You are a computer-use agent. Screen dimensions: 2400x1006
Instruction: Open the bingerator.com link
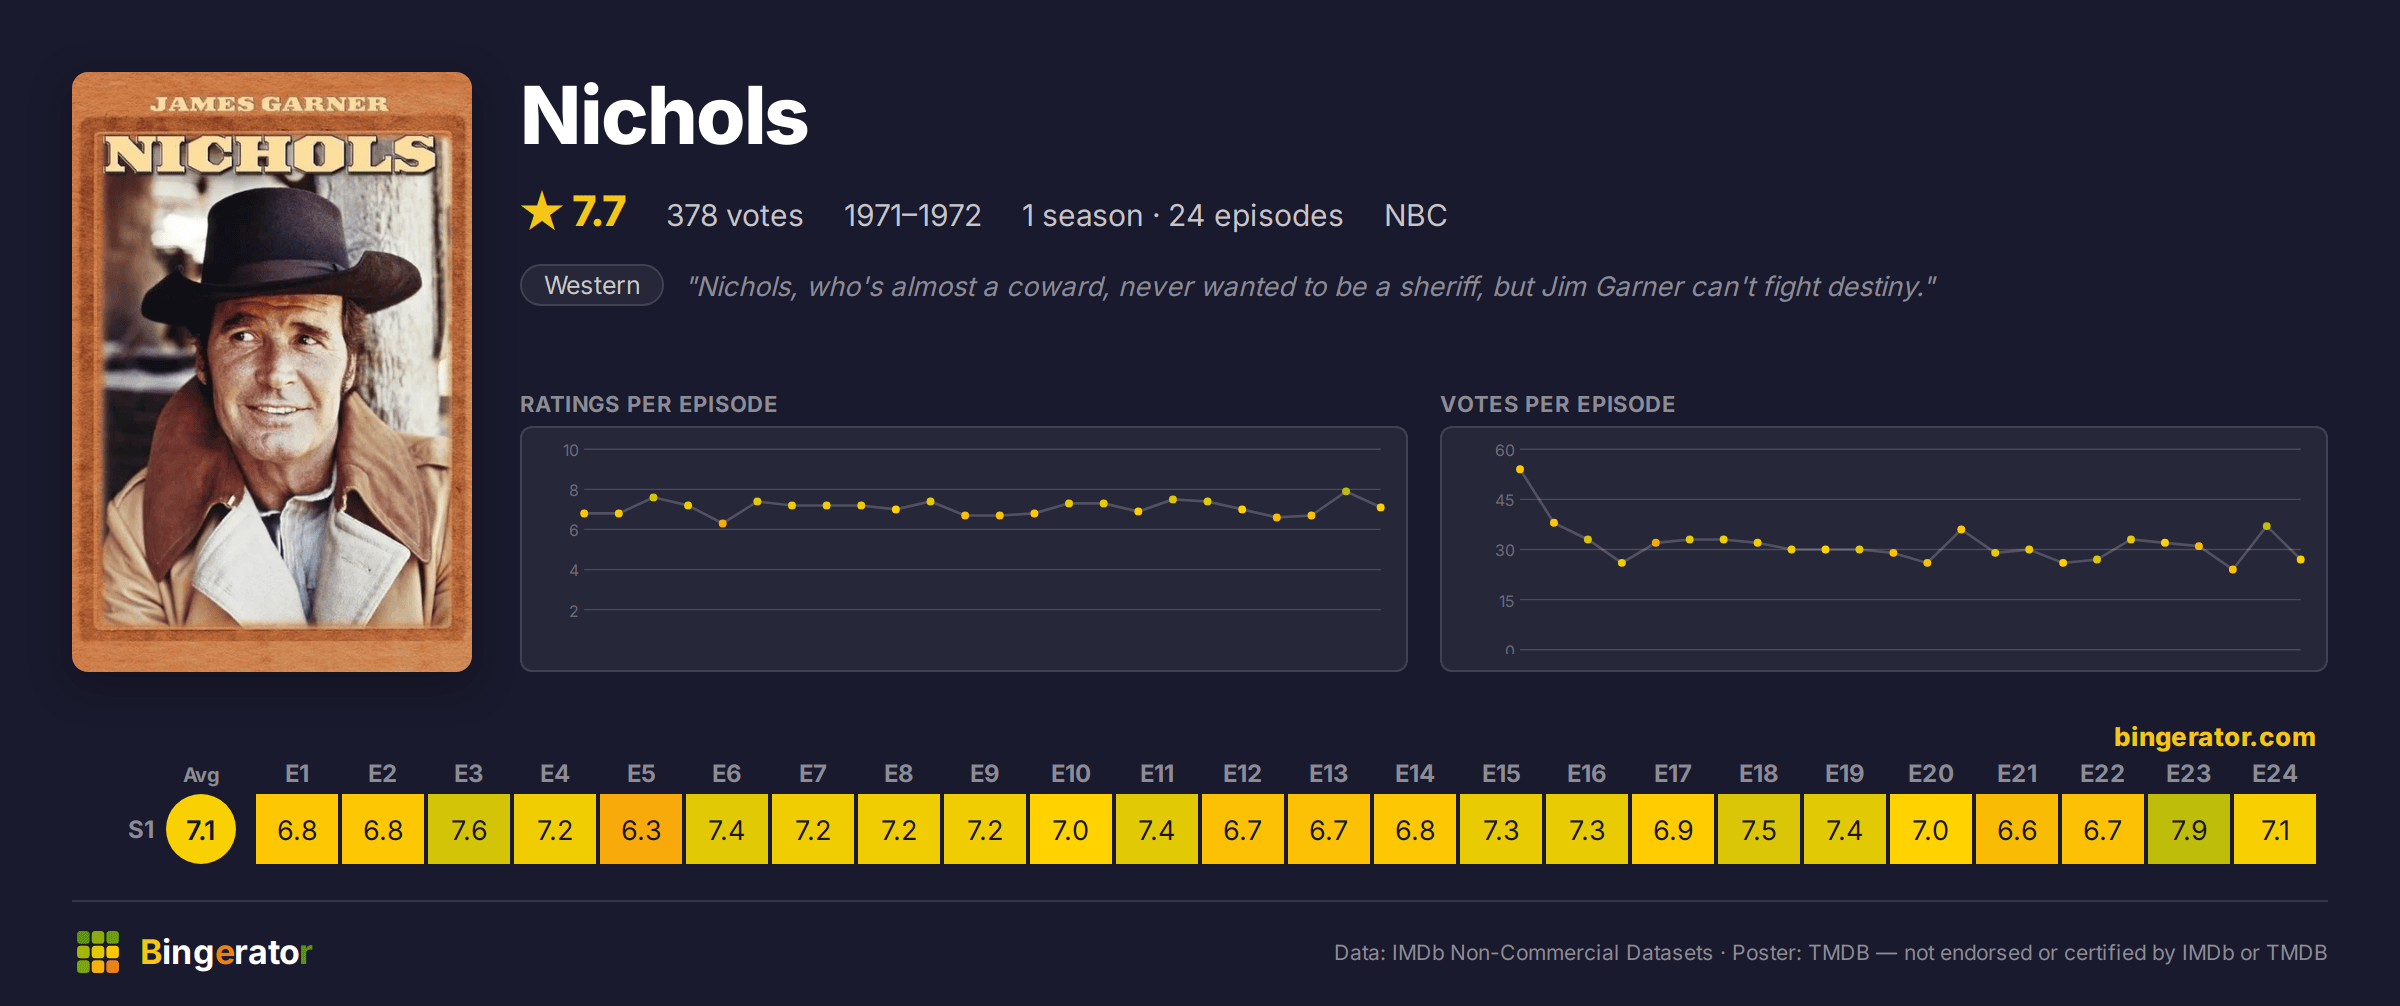click(x=2214, y=737)
